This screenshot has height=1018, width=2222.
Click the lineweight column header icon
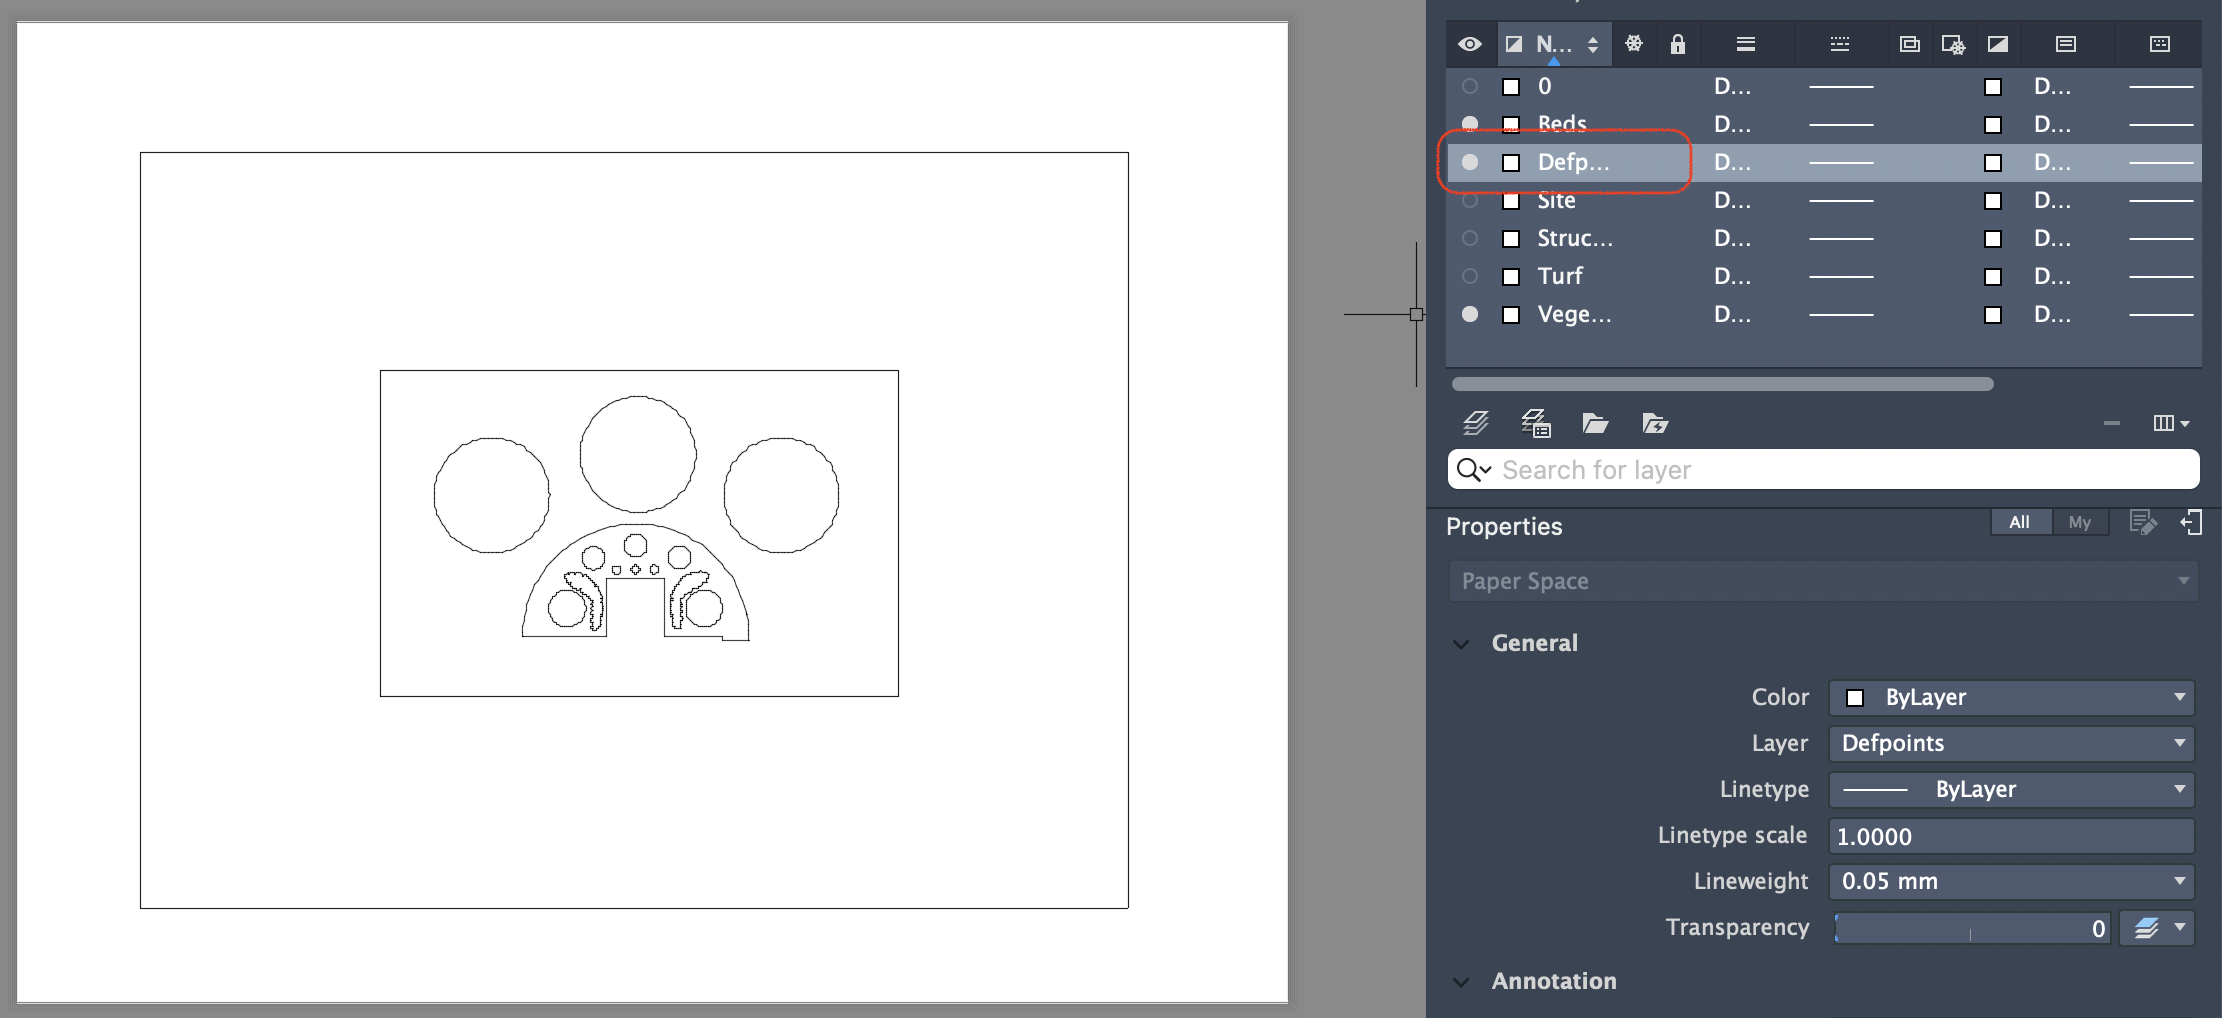pos(1746,44)
